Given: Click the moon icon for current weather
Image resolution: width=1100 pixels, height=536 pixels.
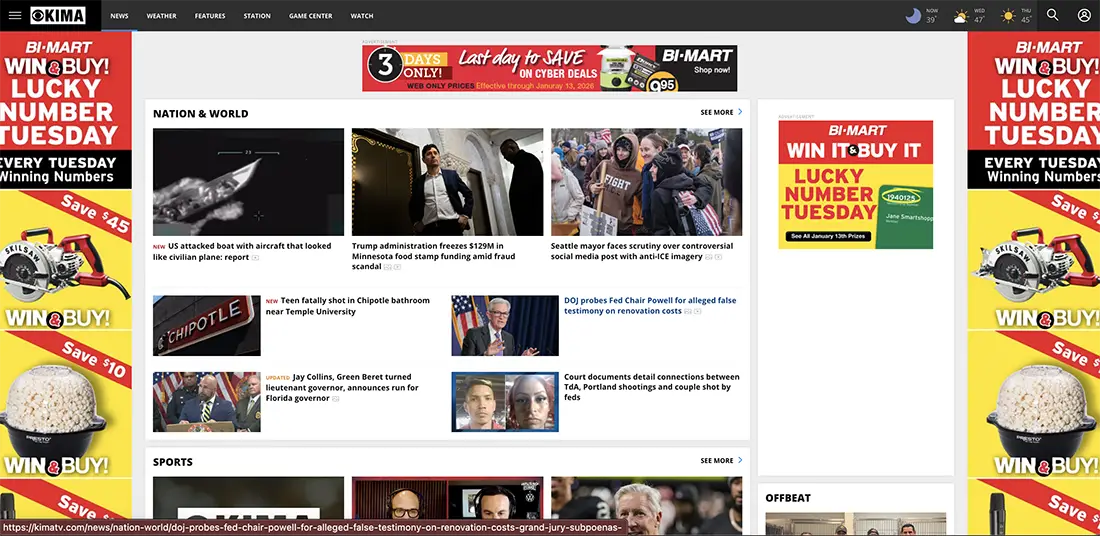Looking at the screenshot, I should click(x=913, y=15).
